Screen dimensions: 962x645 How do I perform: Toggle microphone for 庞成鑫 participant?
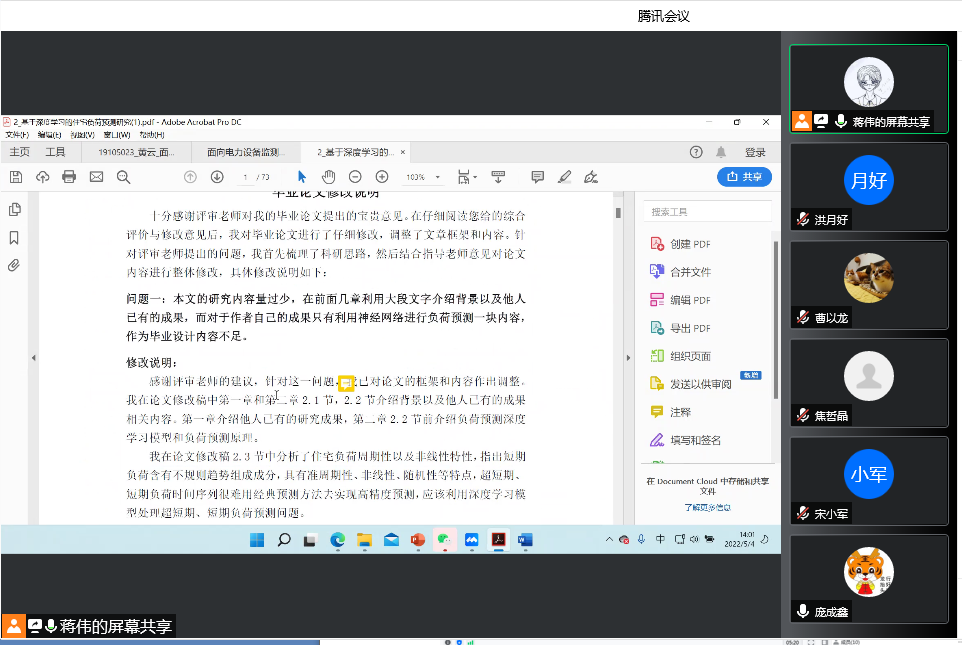(802, 611)
